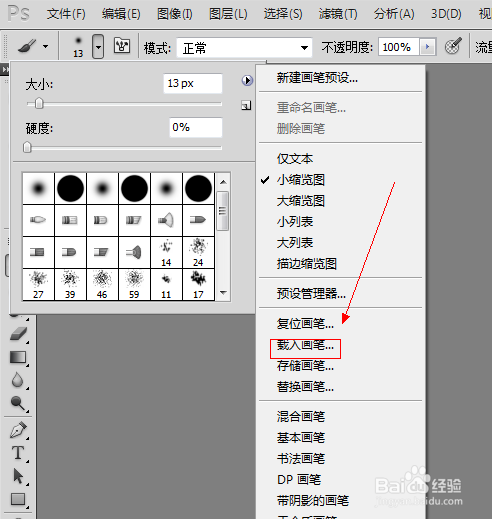492x519 pixels.
Task: Select the Type tool
Action: point(18,453)
